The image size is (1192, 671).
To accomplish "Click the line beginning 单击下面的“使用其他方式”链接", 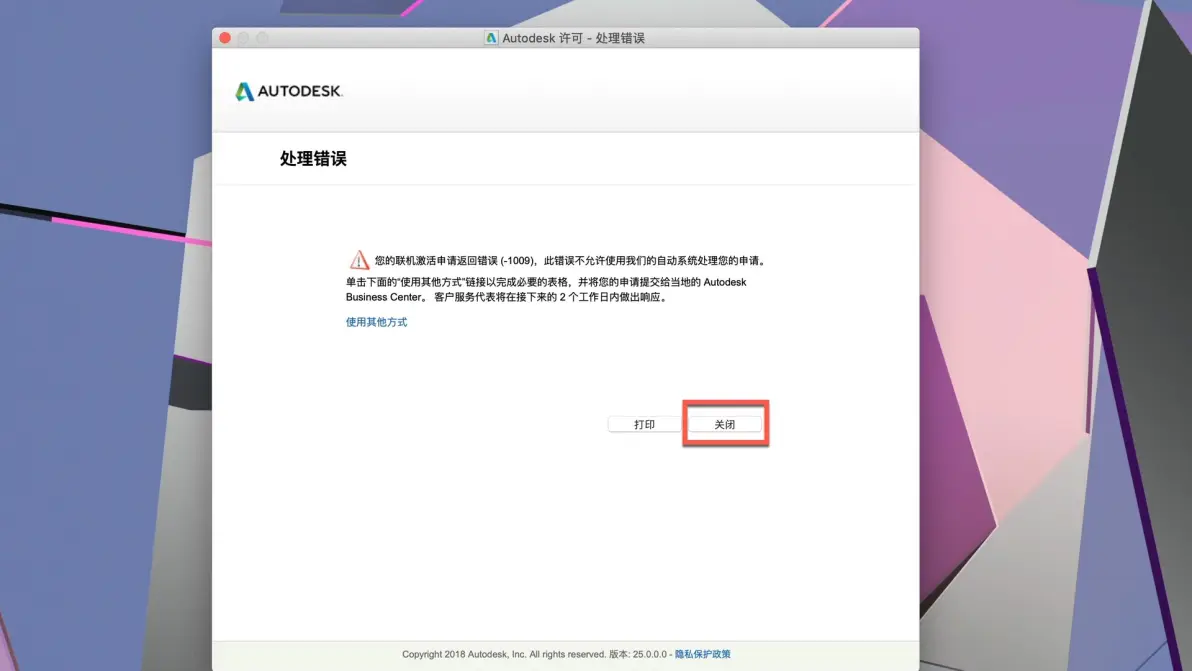I will [x=546, y=282].
